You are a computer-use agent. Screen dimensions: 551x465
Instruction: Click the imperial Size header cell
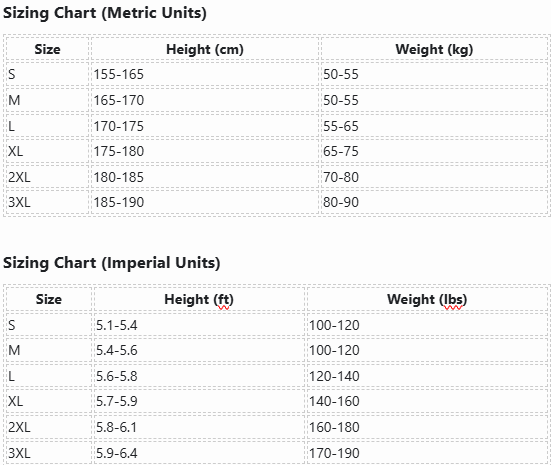(x=49, y=299)
